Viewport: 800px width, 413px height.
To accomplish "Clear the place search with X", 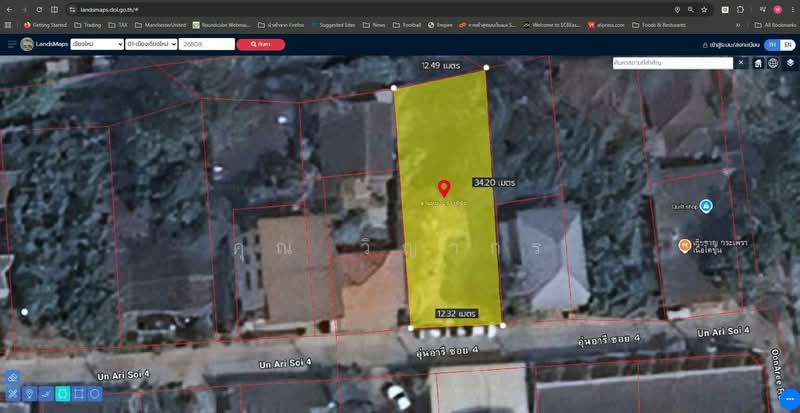I will [741, 63].
